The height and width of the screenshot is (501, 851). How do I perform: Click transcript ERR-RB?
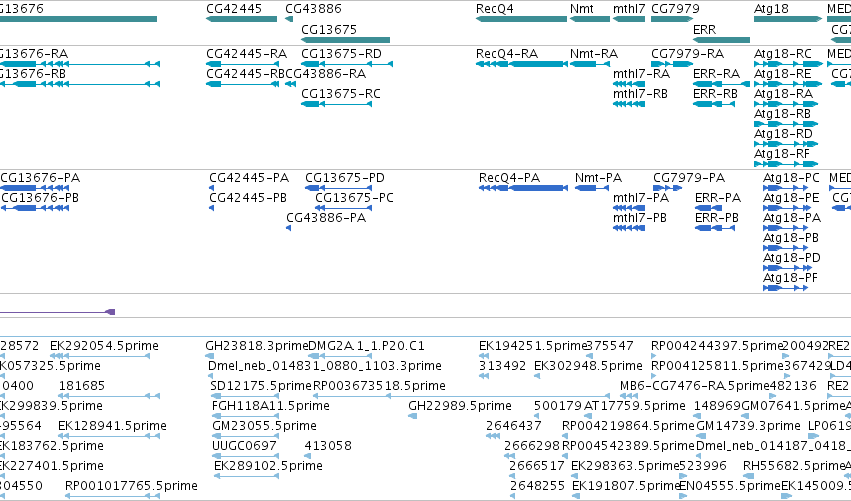coord(714,104)
